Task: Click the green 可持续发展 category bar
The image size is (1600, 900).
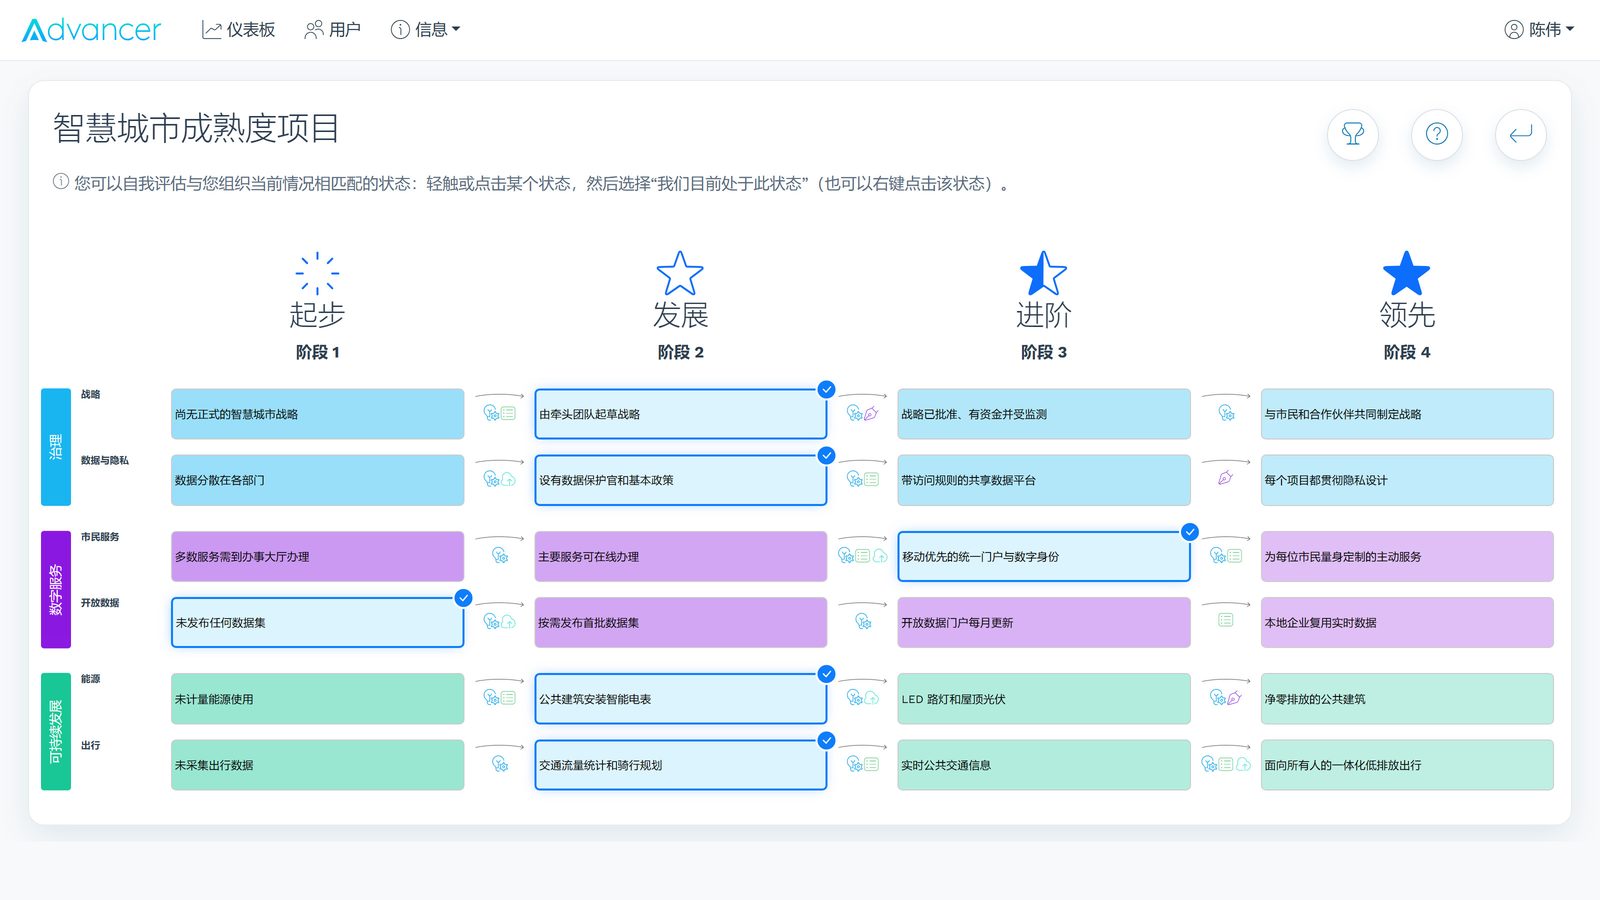Action: pyautogui.click(x=56, y=732)
